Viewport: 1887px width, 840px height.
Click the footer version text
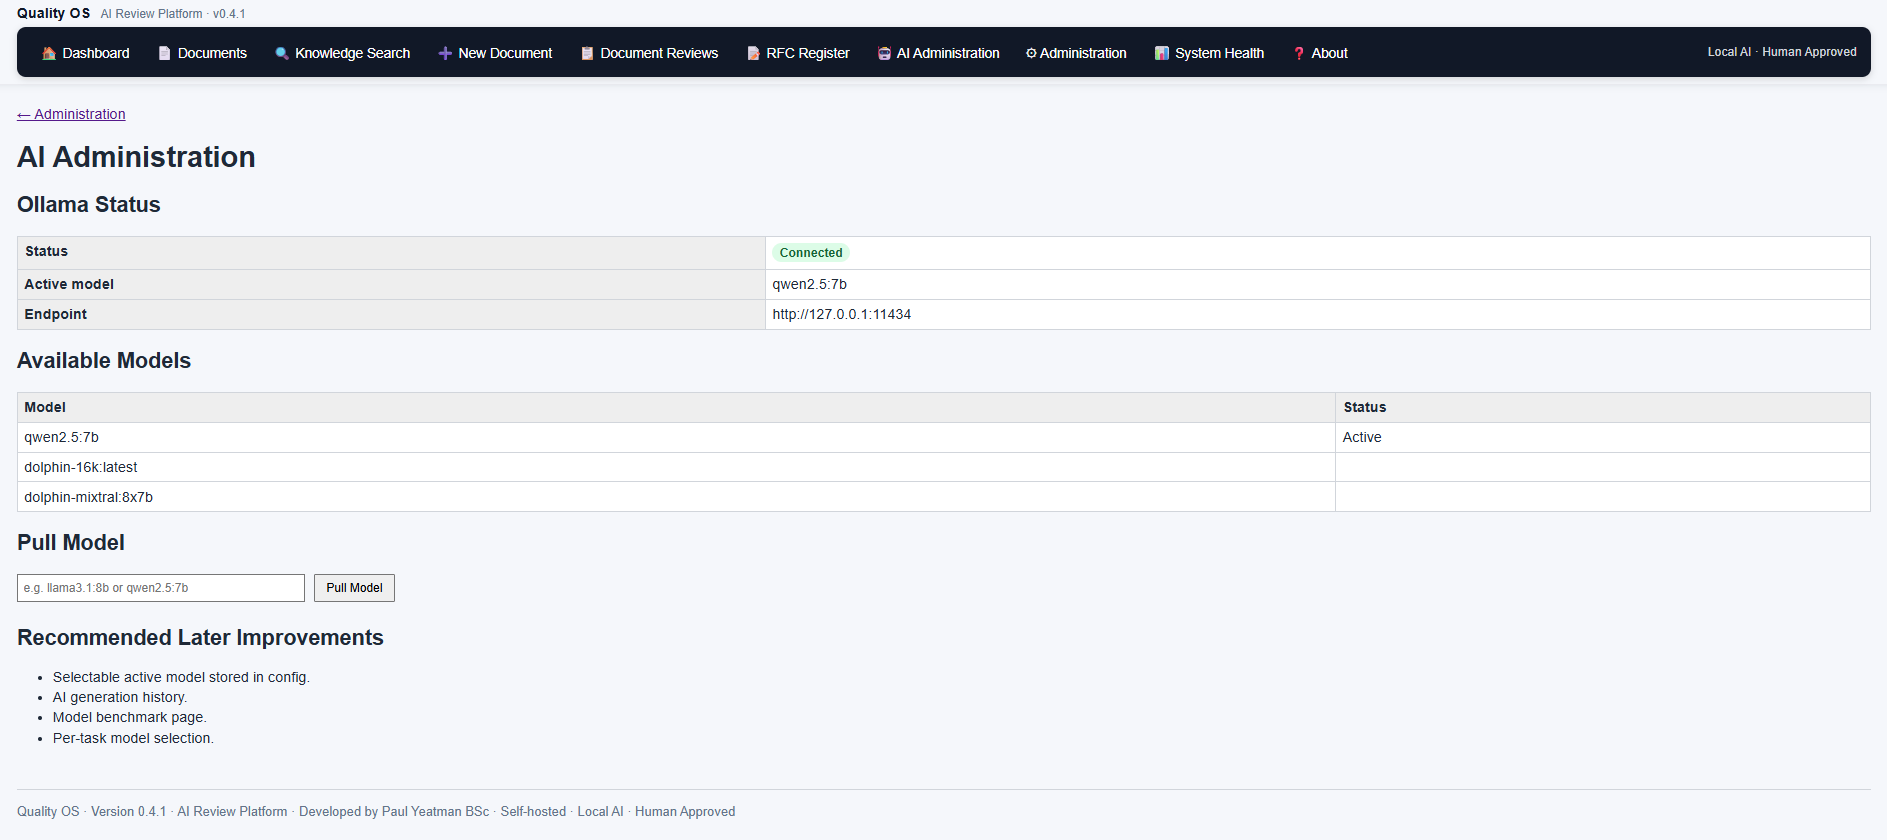click(128, 811)
